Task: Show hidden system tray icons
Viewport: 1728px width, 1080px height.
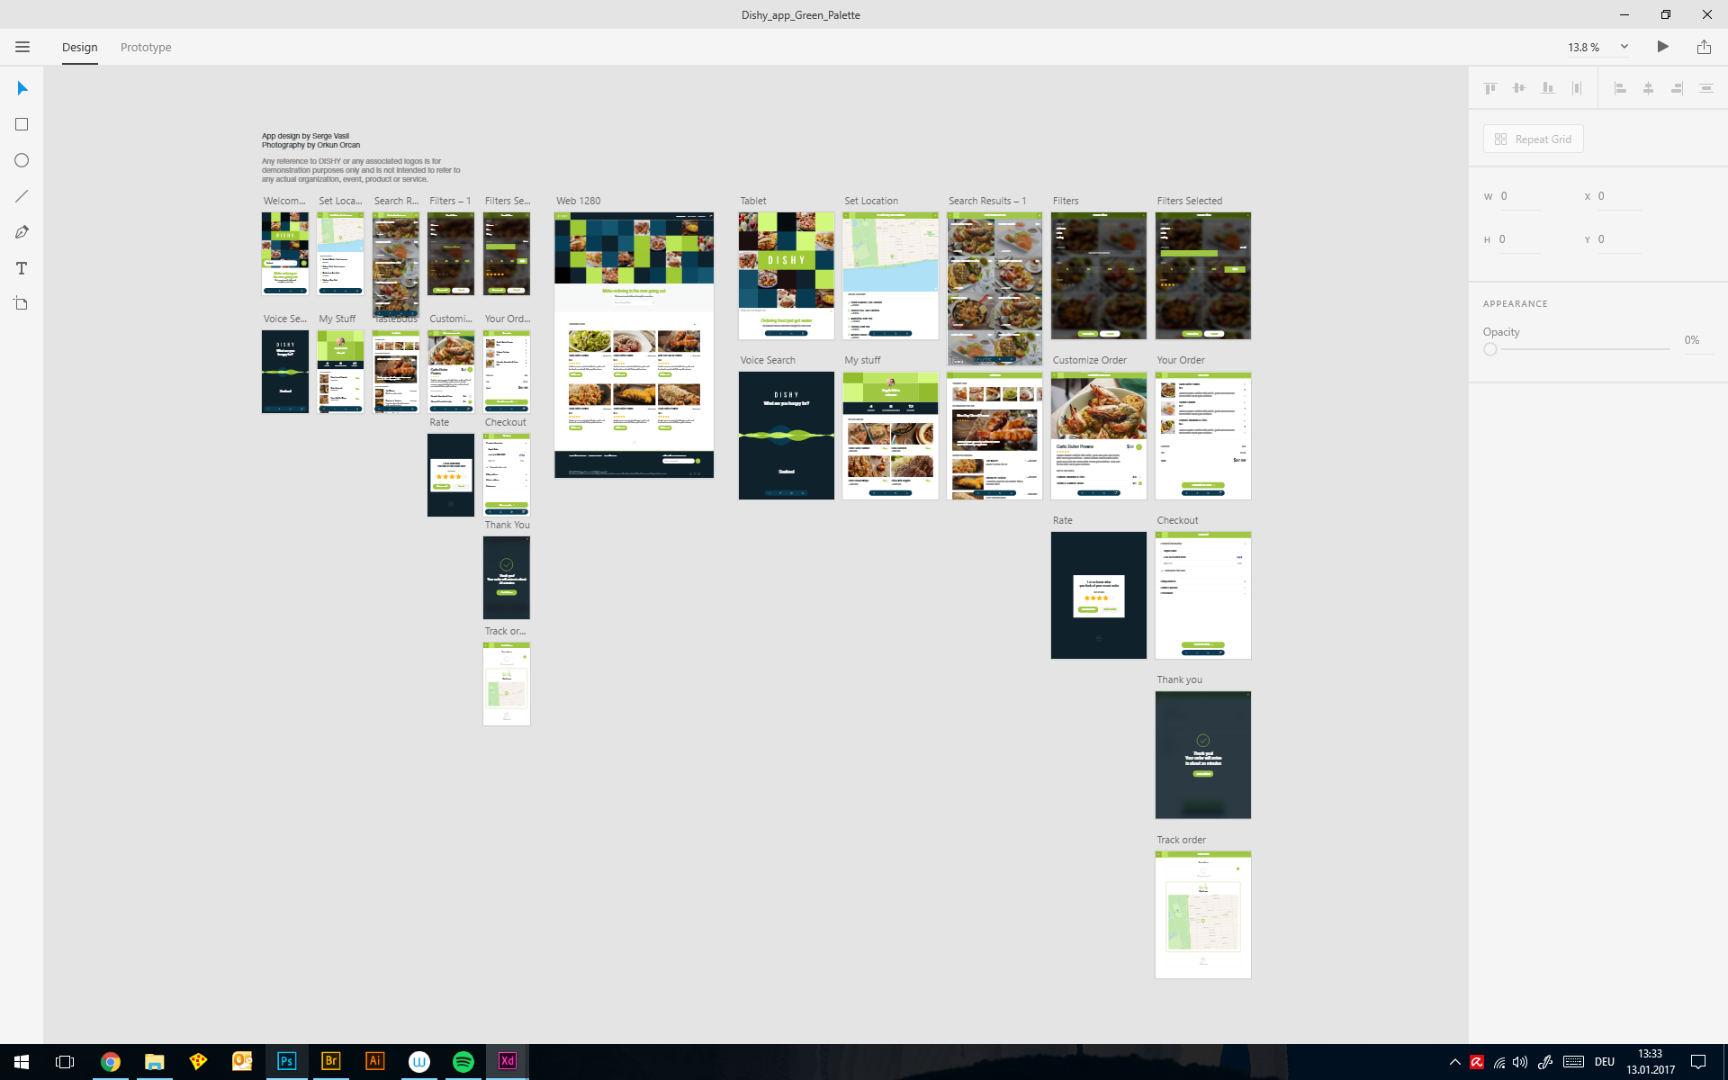Action: pyautogui.click(x=1454, y=1062)
